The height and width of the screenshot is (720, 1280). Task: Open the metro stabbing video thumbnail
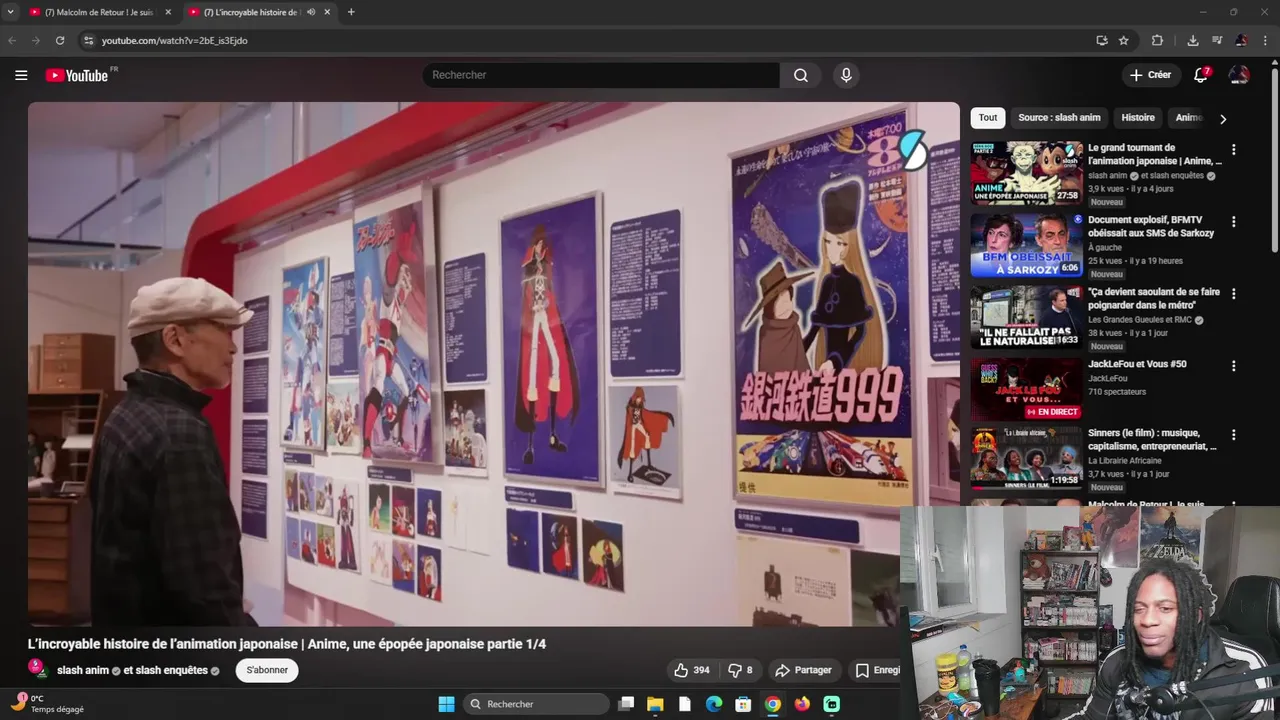(1026, 317)
